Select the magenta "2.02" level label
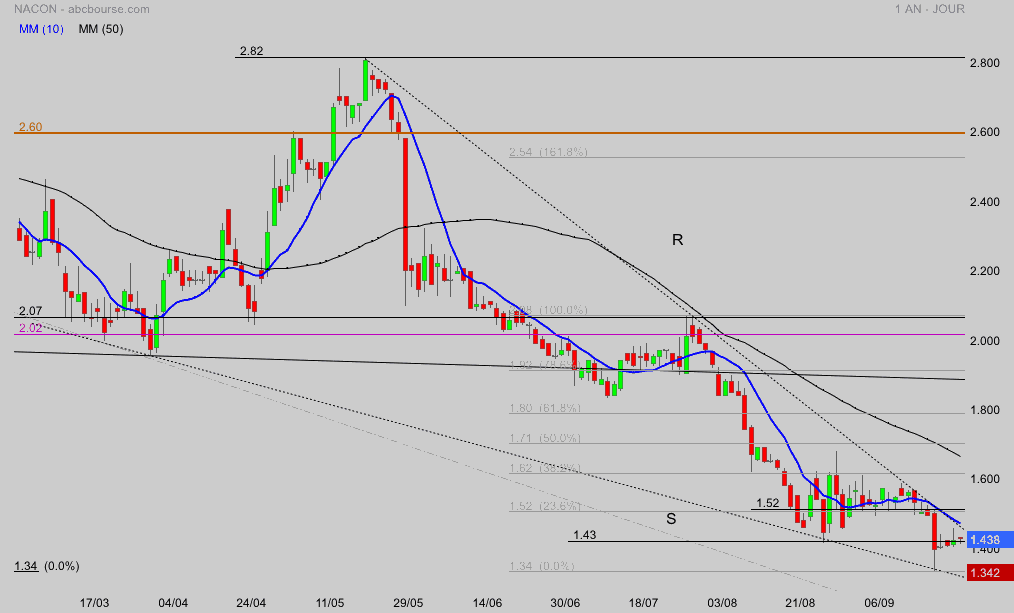Viewport: 1014px width, 613px height. 30,328
